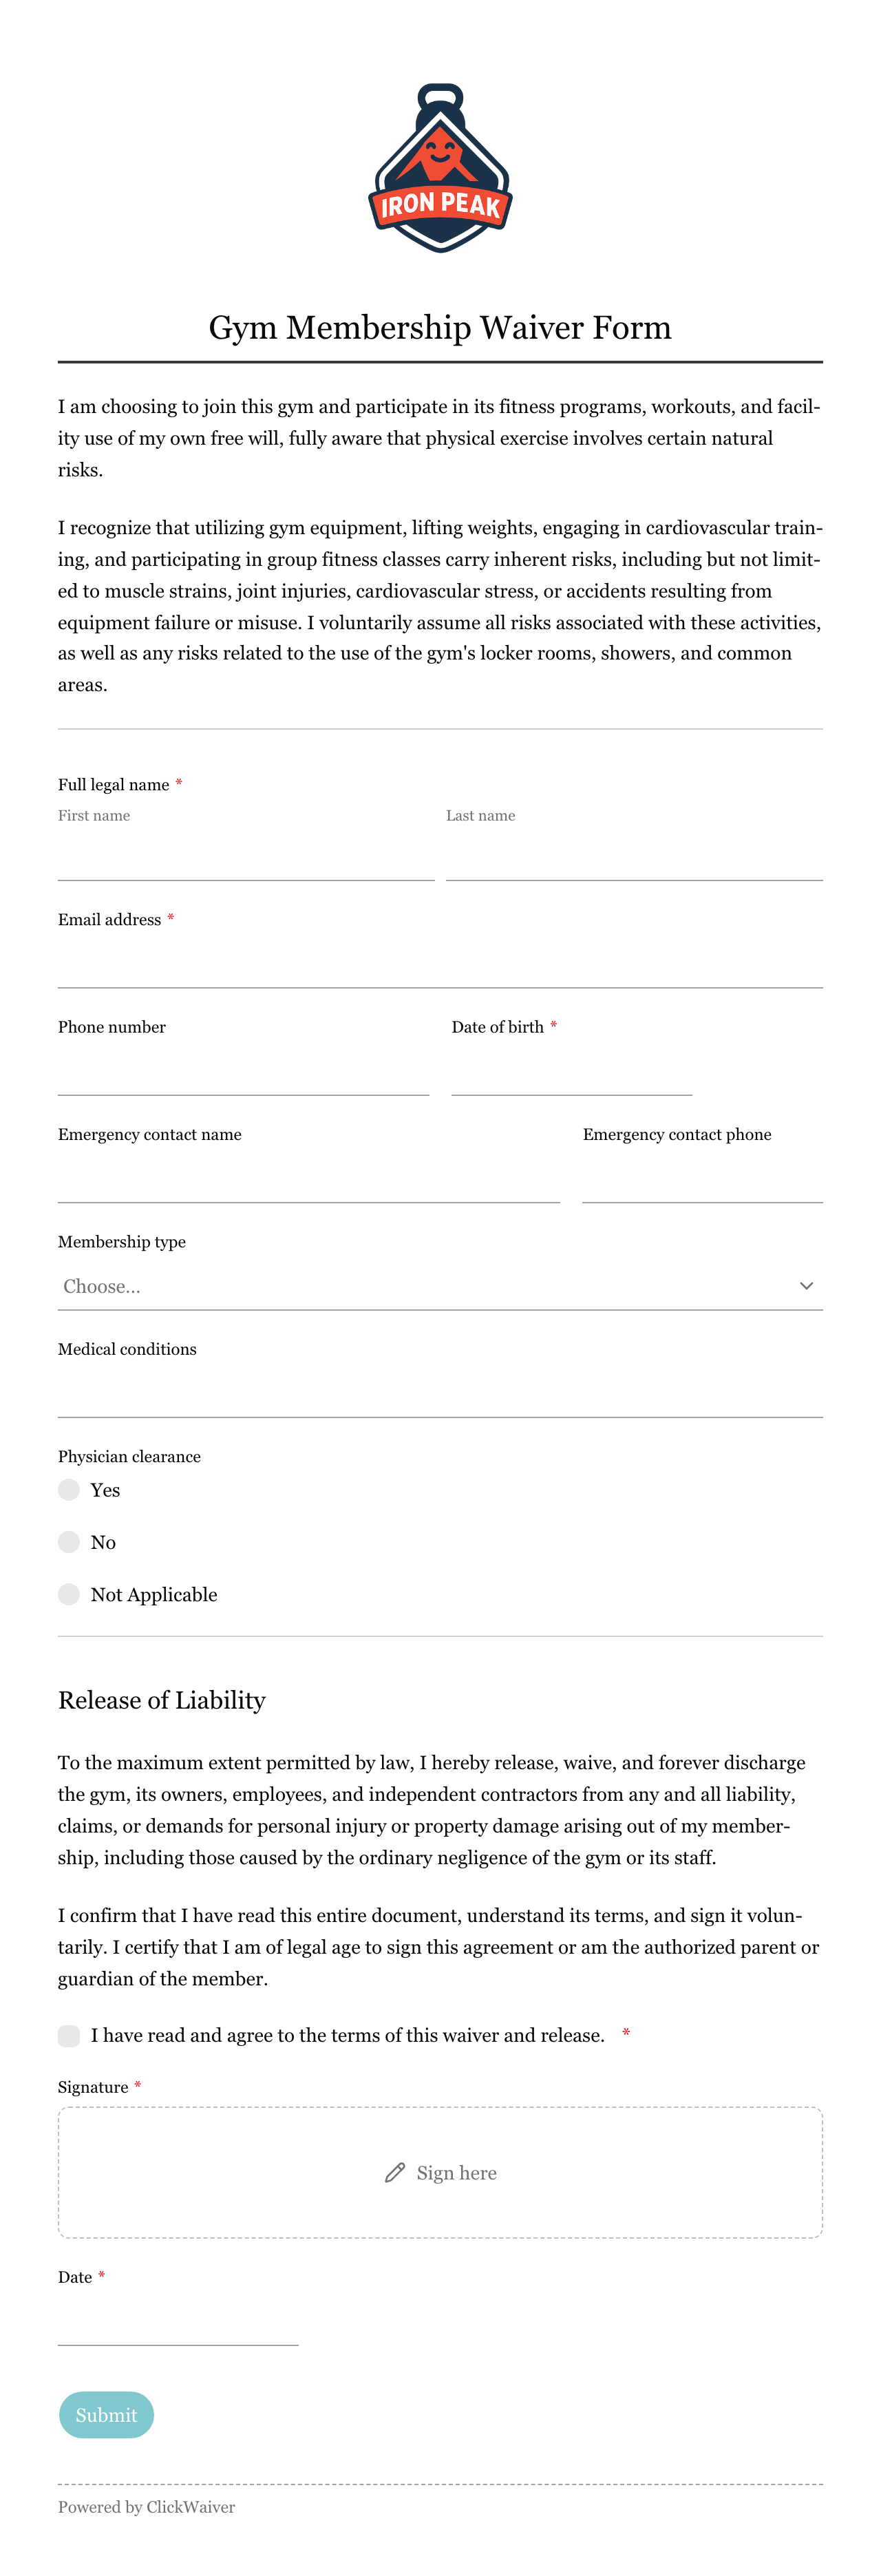Screen dimensions: 881x2576
Task: Submit the waiver form
Action: (x=106, y=2414)
